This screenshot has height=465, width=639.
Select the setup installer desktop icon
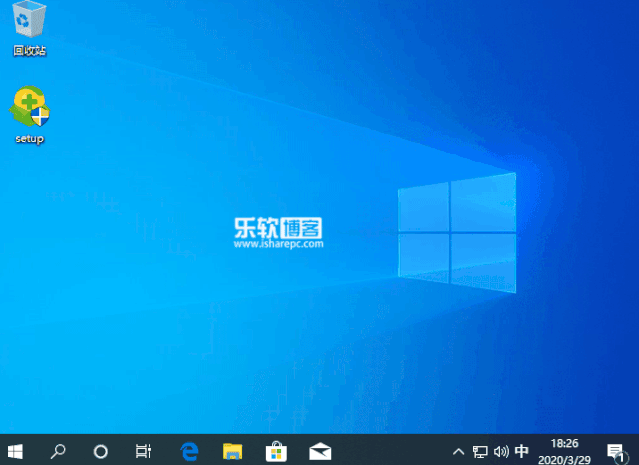pyautogui.click(x=29, y=106)
